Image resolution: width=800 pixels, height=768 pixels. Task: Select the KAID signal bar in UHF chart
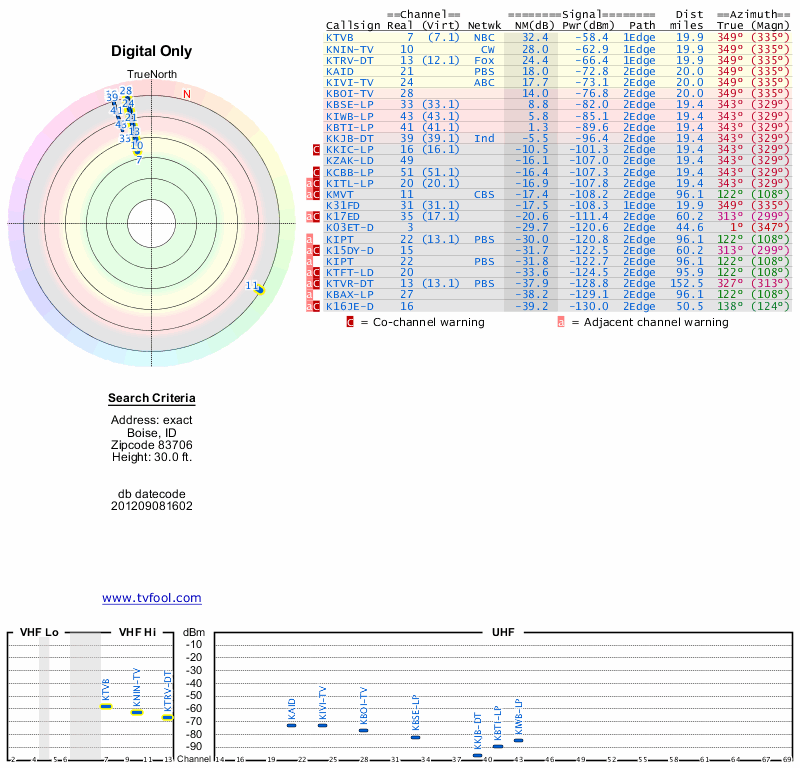[x=291, y=725]
